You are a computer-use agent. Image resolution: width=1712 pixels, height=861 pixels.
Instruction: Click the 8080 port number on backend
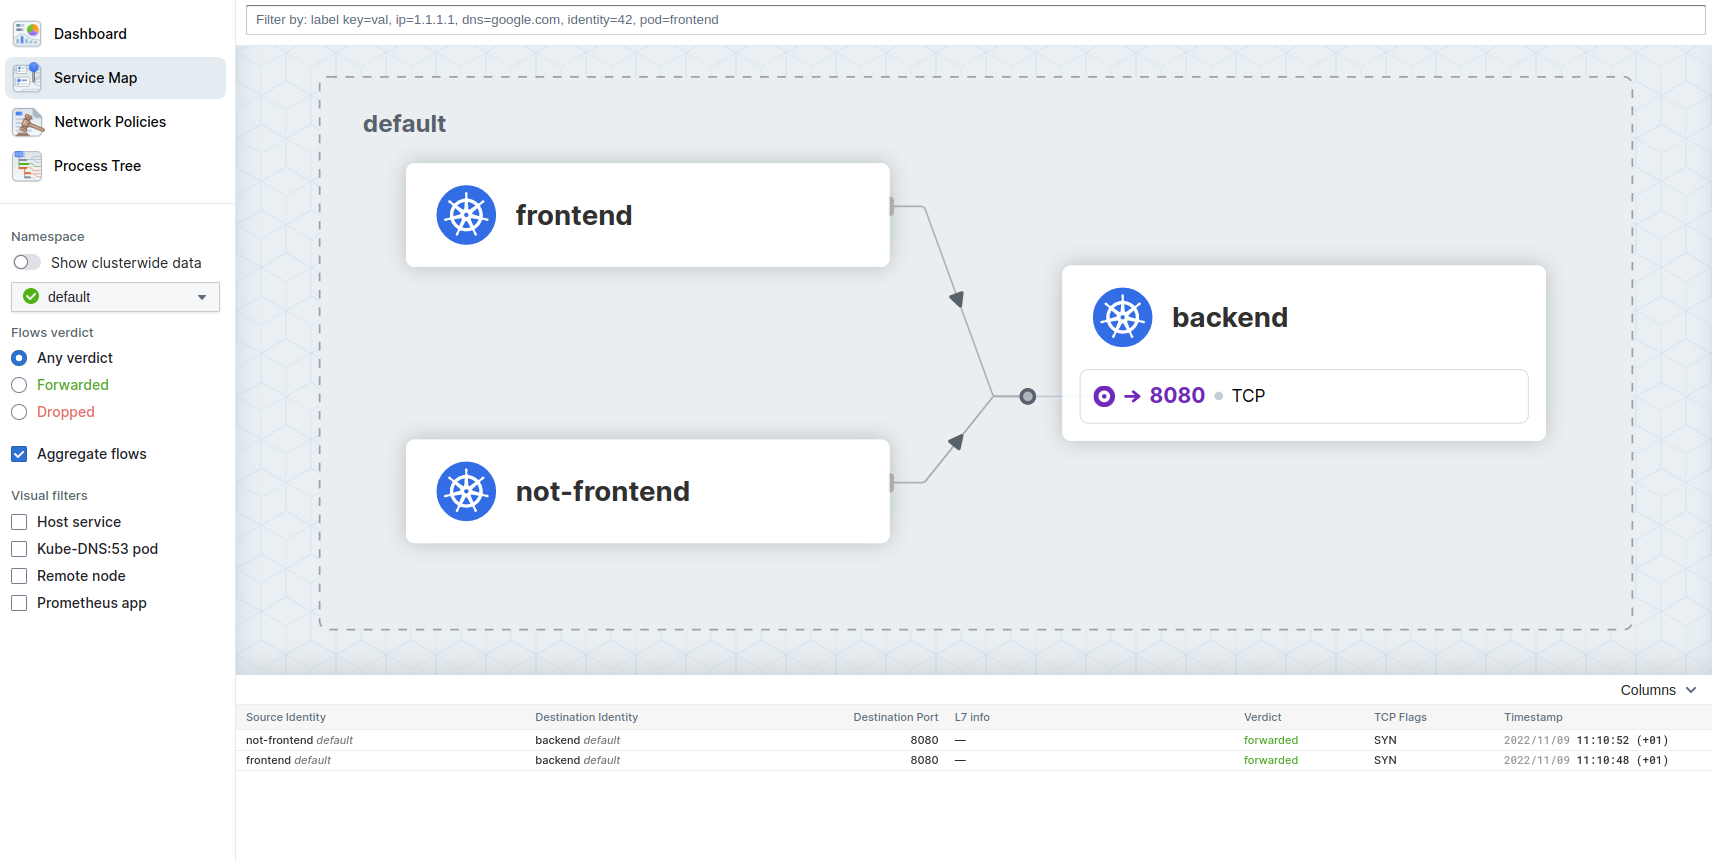point(1177,396)
